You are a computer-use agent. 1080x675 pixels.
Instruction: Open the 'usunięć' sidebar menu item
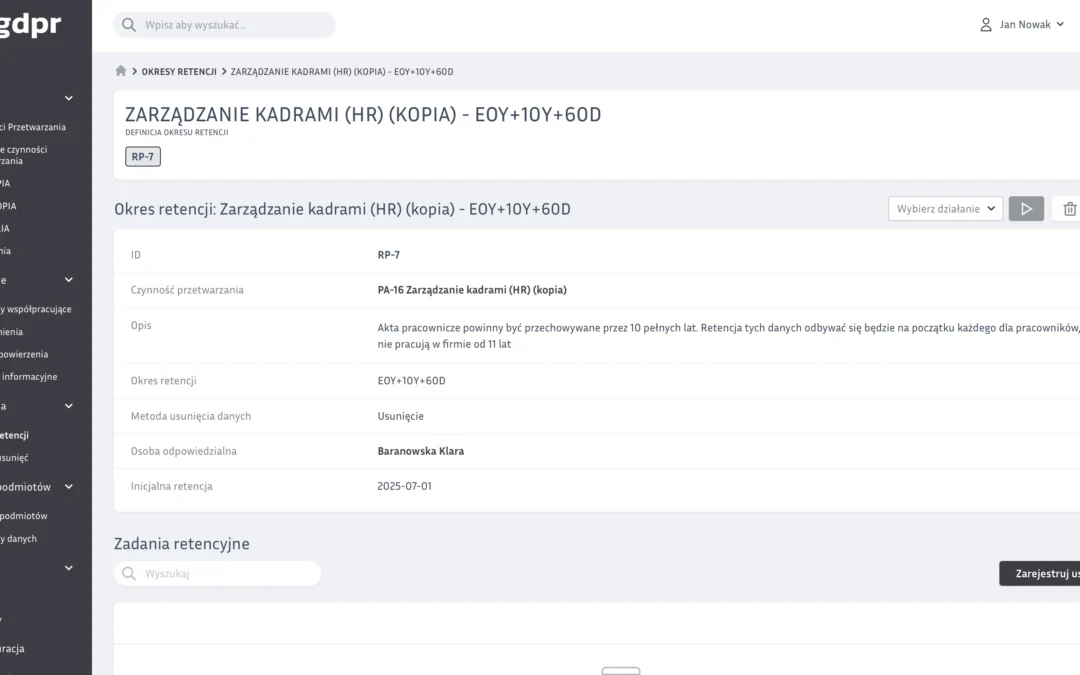coord(15,458)
